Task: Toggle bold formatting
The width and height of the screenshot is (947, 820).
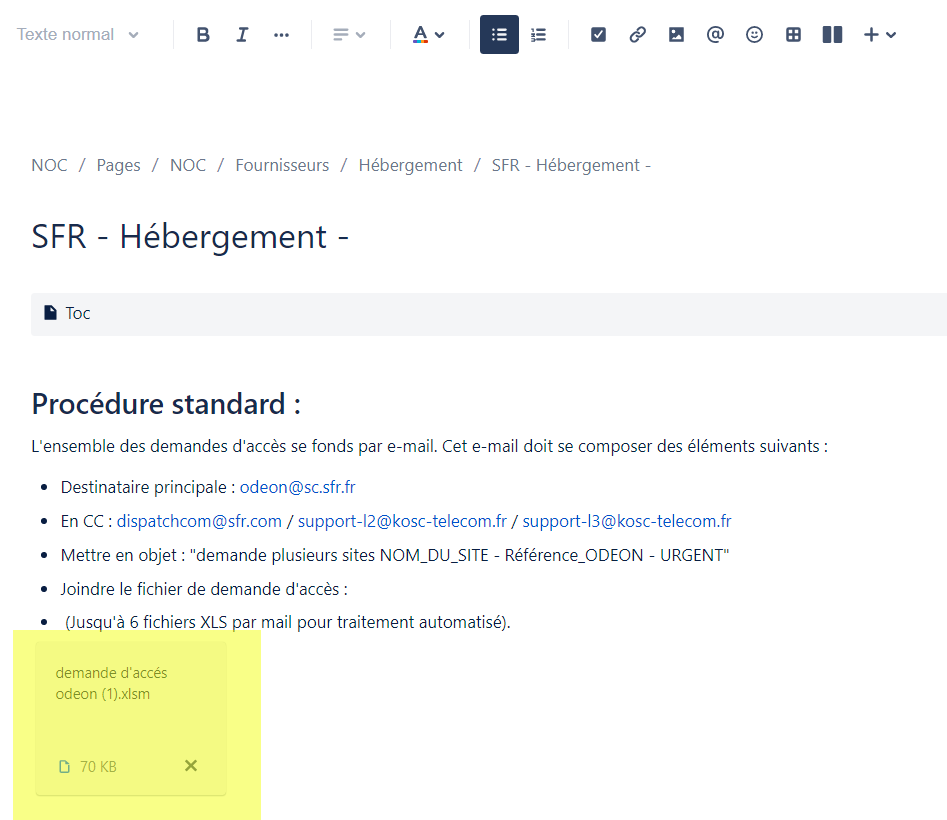Action: [x=203, y=34]
